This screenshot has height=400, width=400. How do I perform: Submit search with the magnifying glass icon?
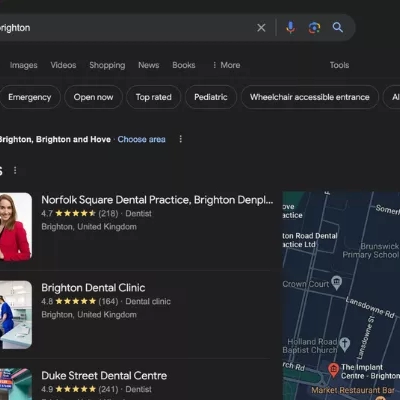pyautogui.click(x=338, y=27)
